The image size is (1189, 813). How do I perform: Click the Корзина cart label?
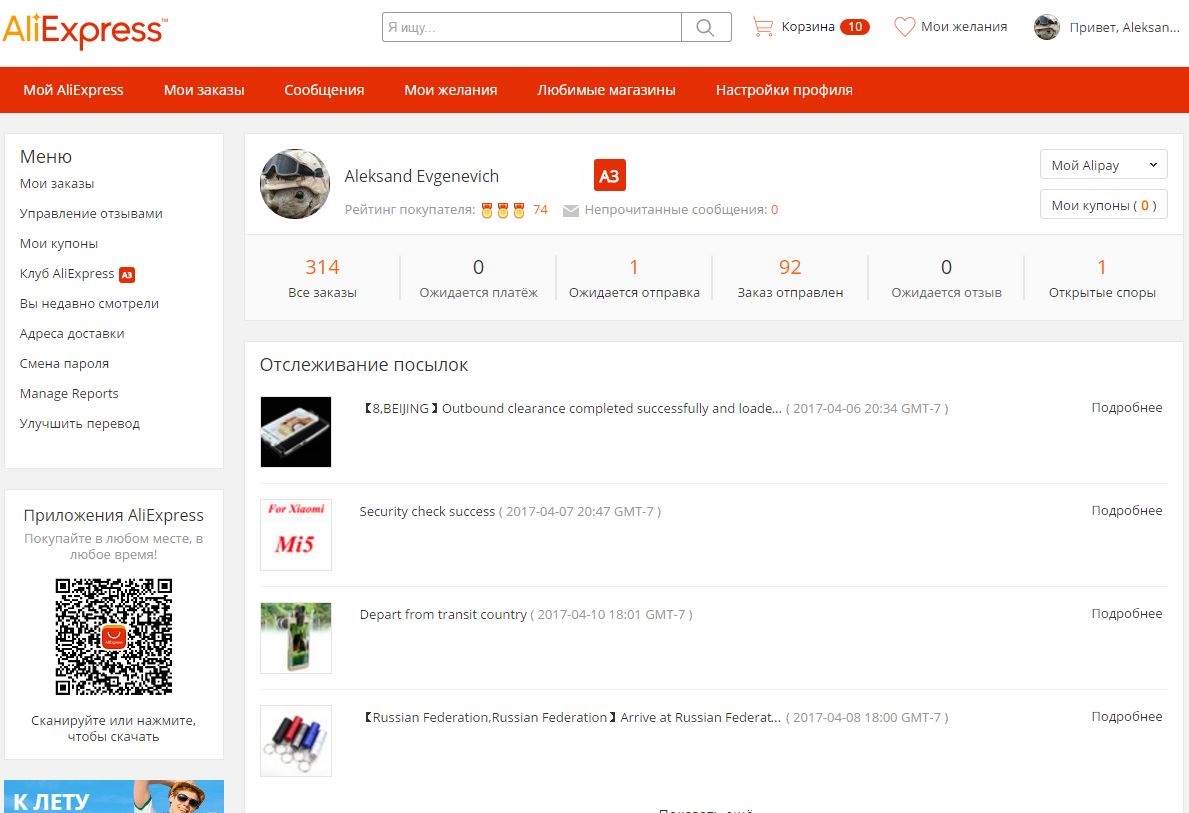[808, 27]
